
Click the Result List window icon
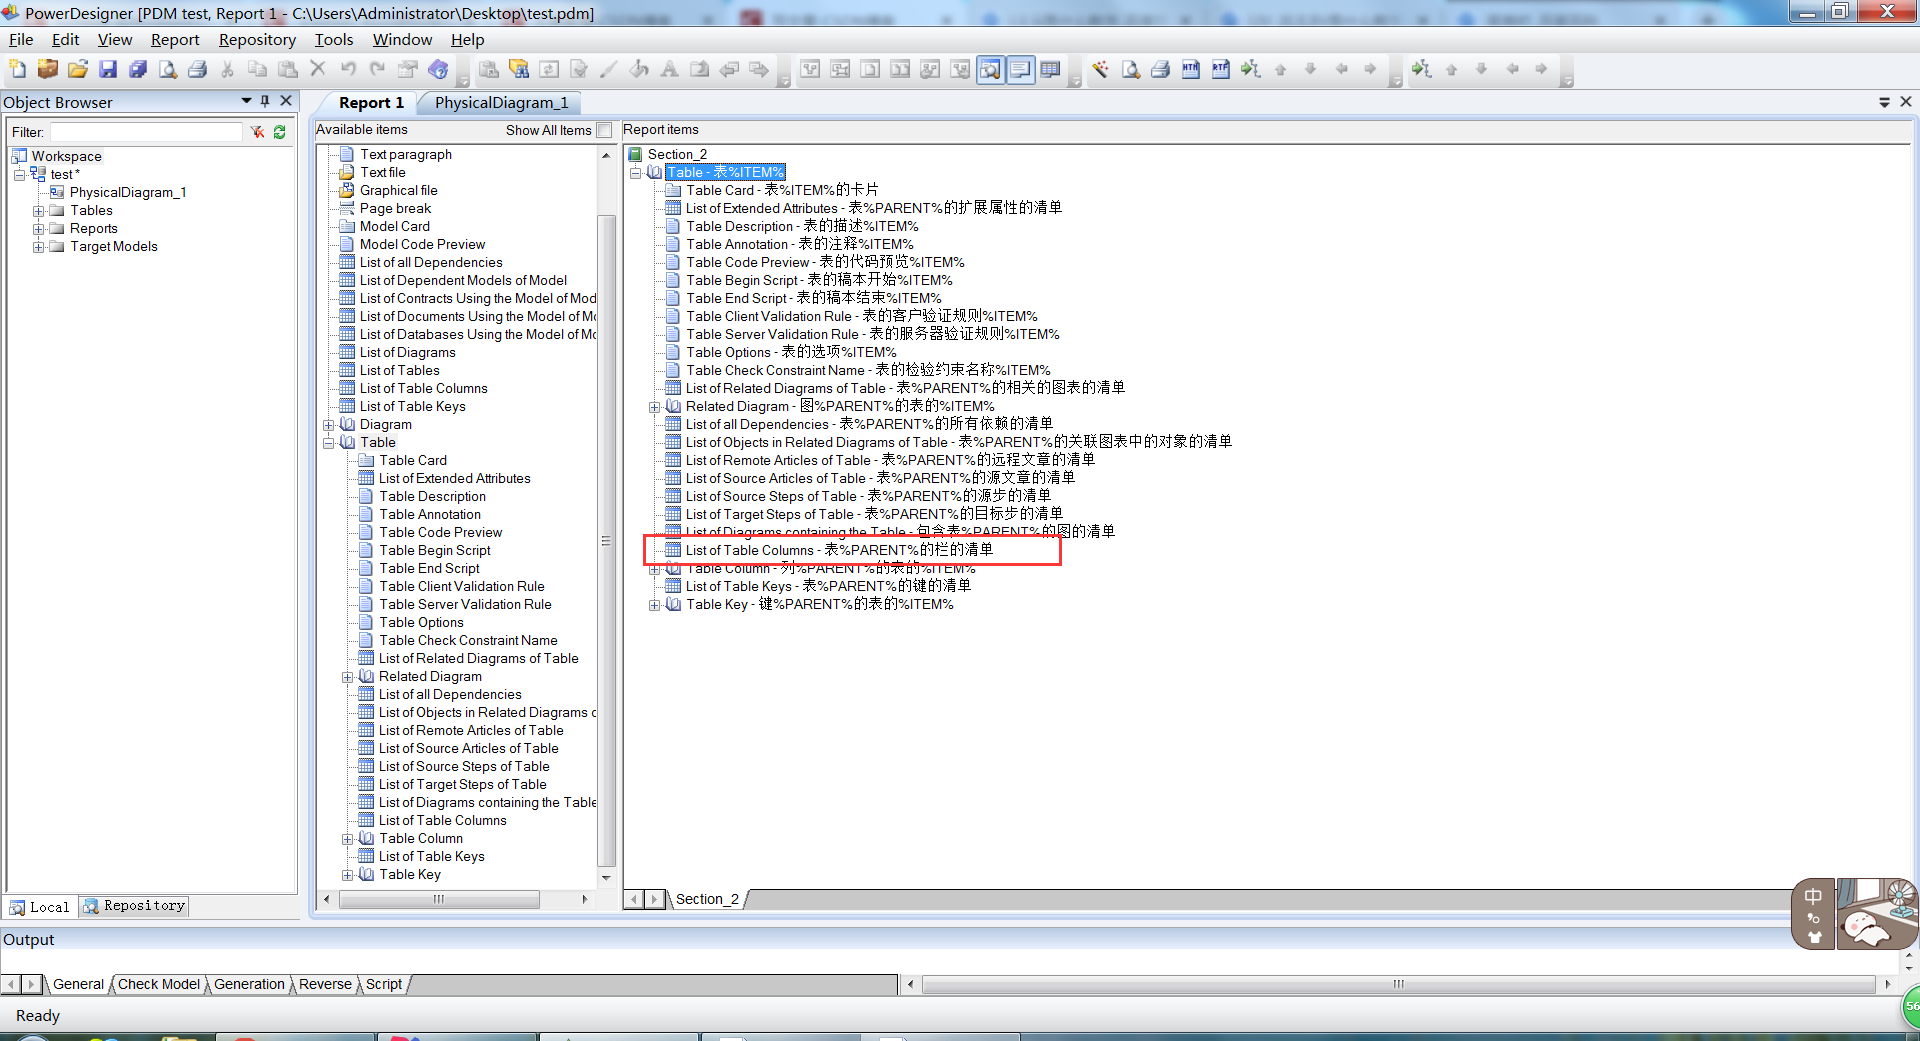(1050, 69)
